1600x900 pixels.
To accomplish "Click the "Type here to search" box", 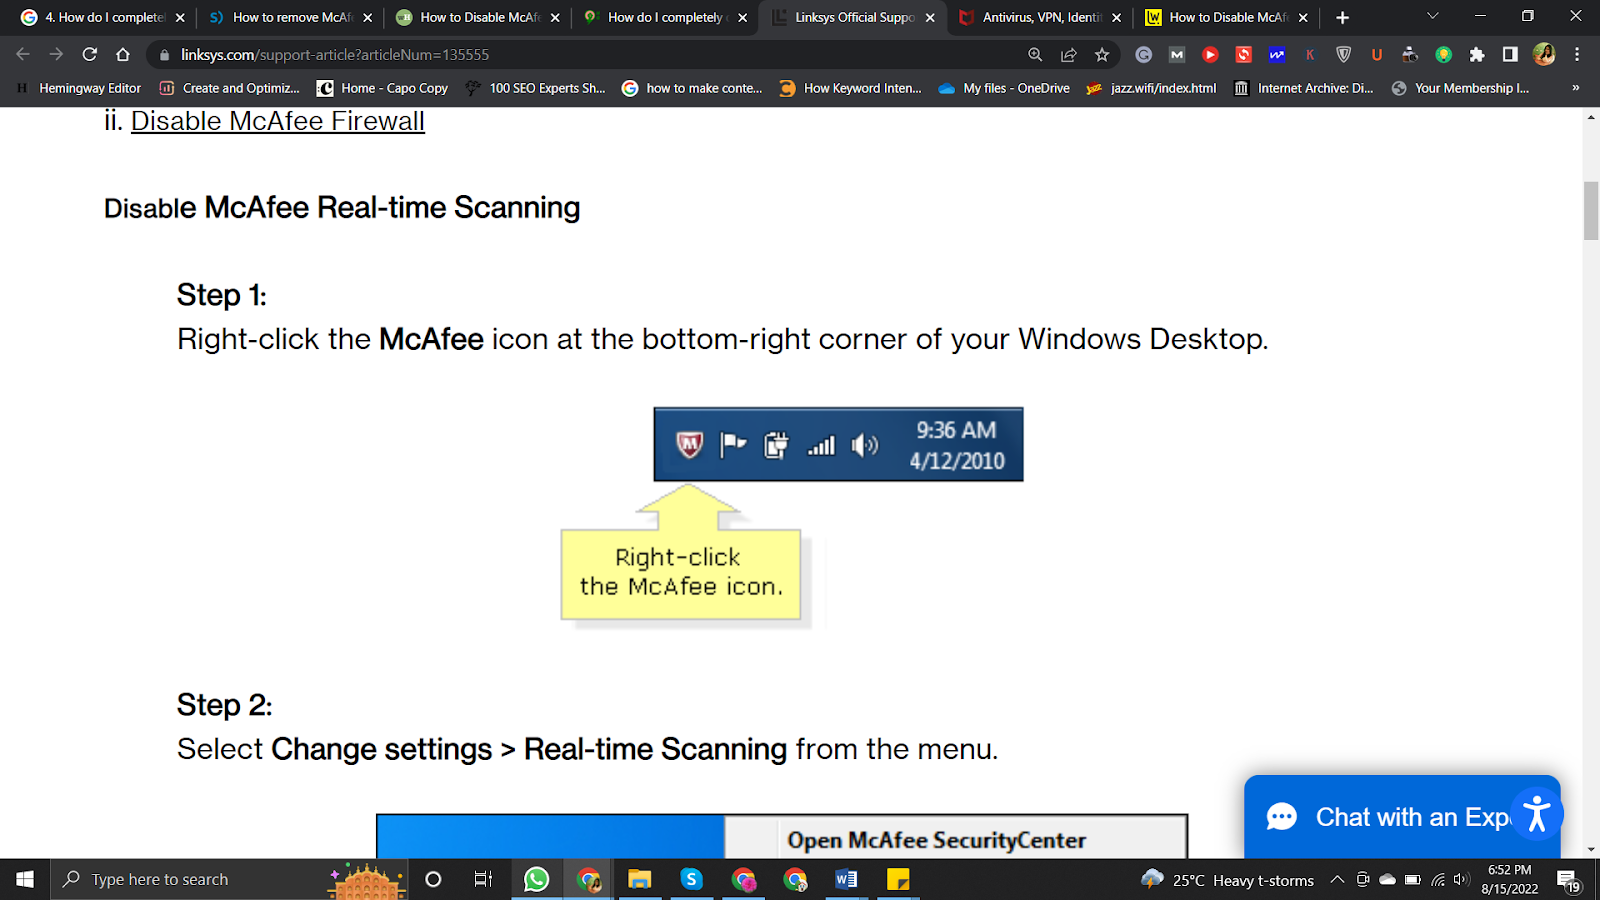I will click(228, 879).
